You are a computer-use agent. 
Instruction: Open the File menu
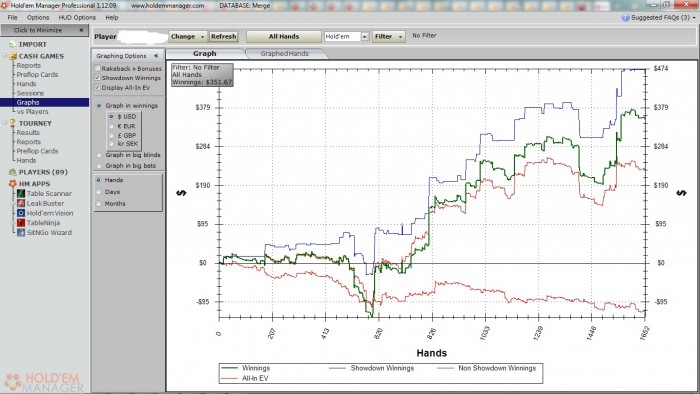coord(12,17)
